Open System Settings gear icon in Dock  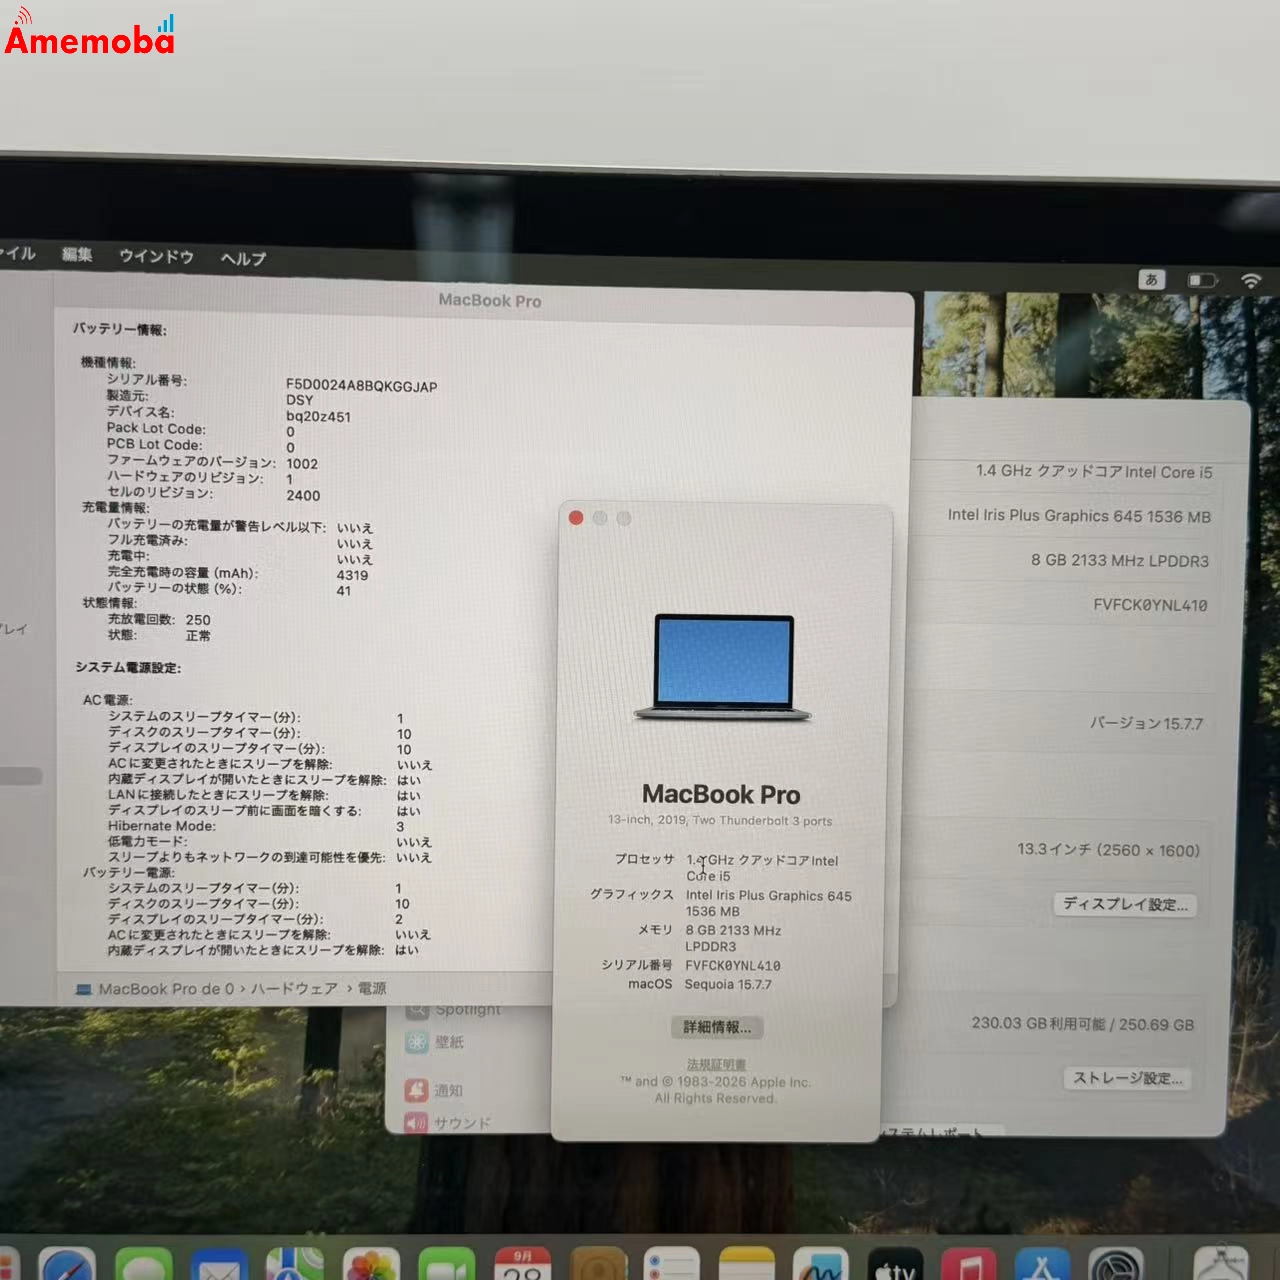pyautogui.click(x=1116, y=1266)
